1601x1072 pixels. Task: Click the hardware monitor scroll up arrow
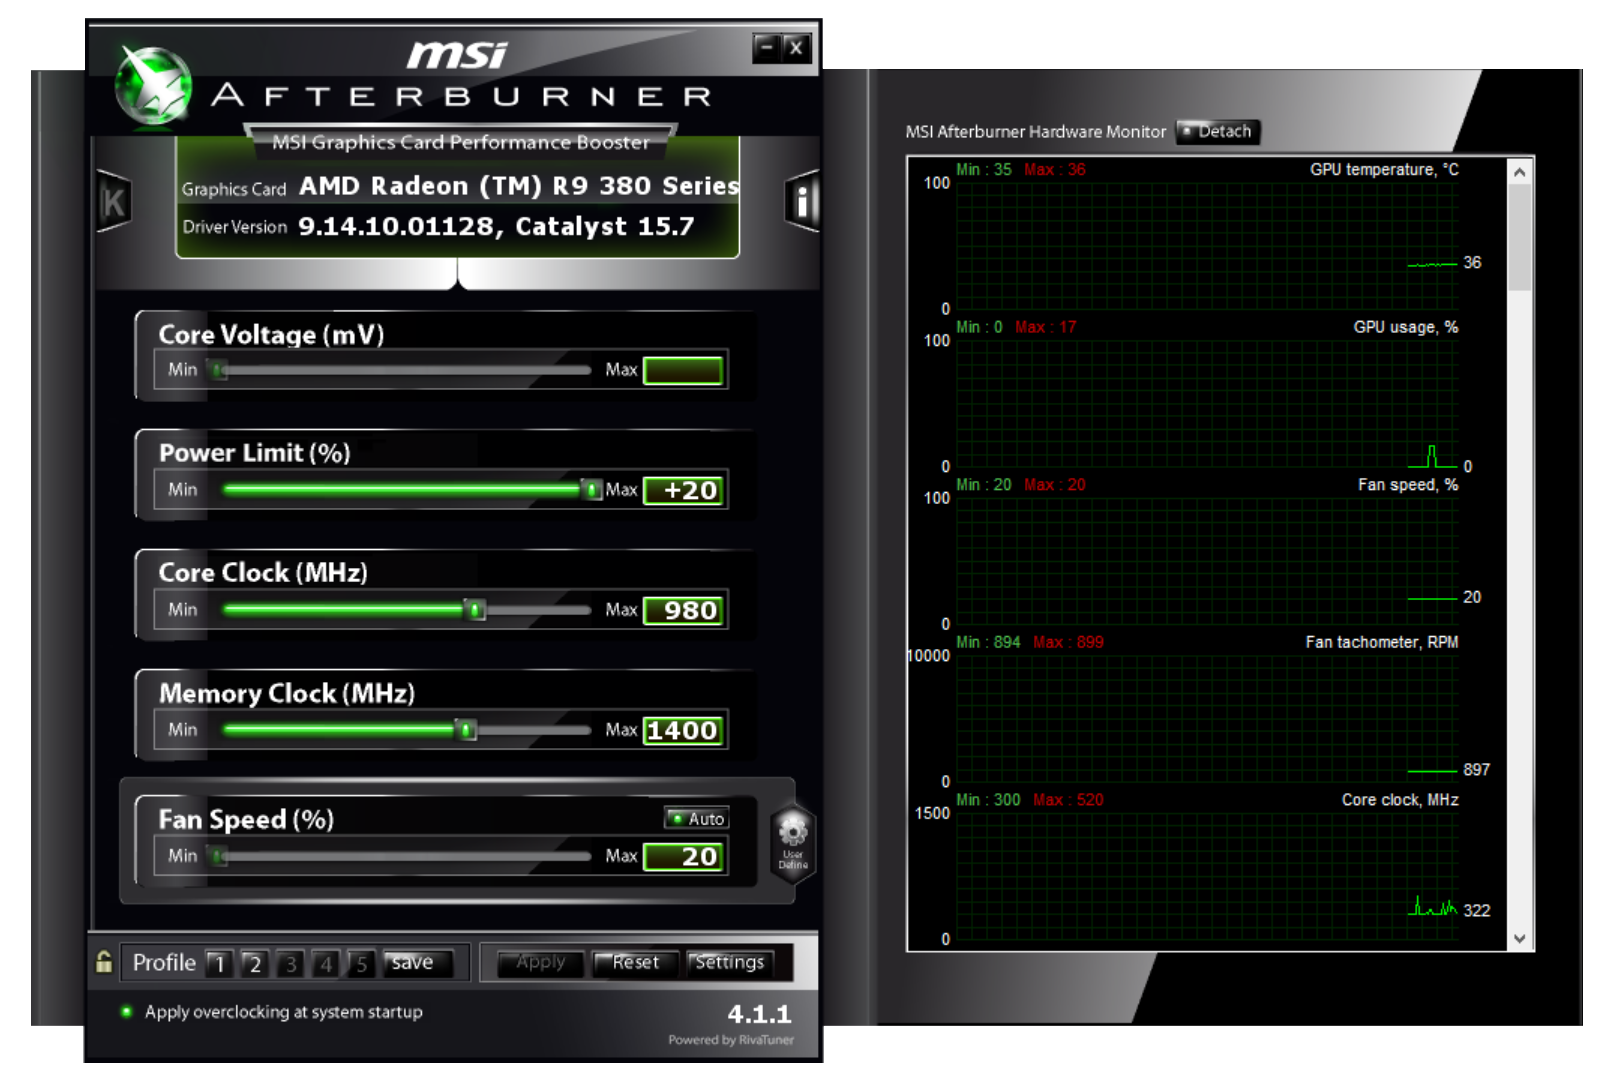click(x=1519, y=172)
